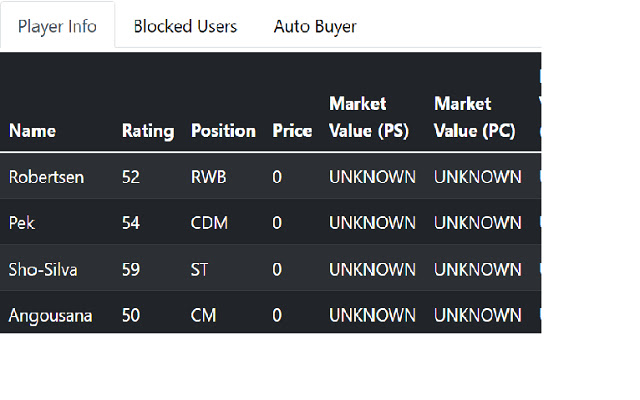Switch to the Player Info tab
Screen dimensions: 640x400
[57, 26]
